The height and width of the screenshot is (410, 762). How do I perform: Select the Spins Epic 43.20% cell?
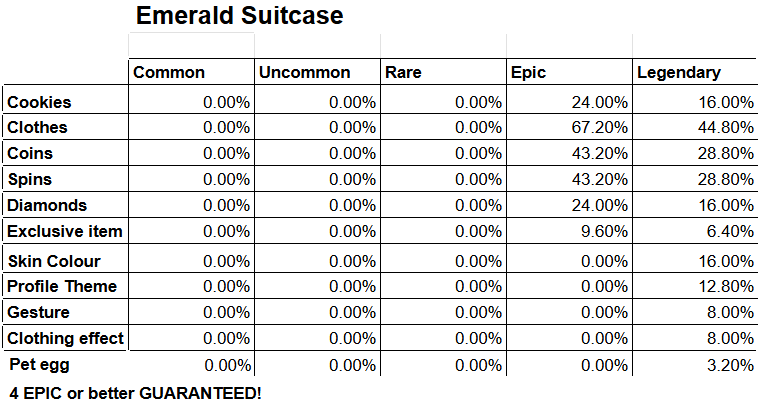pos(600,180)
